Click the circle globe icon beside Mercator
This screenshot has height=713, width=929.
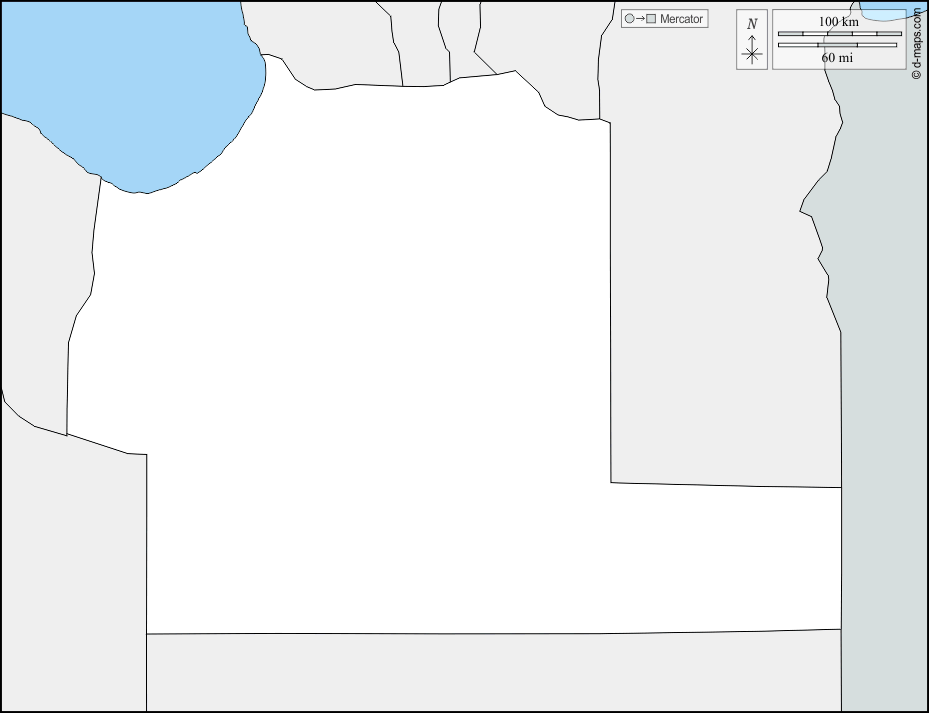point(629,19)
